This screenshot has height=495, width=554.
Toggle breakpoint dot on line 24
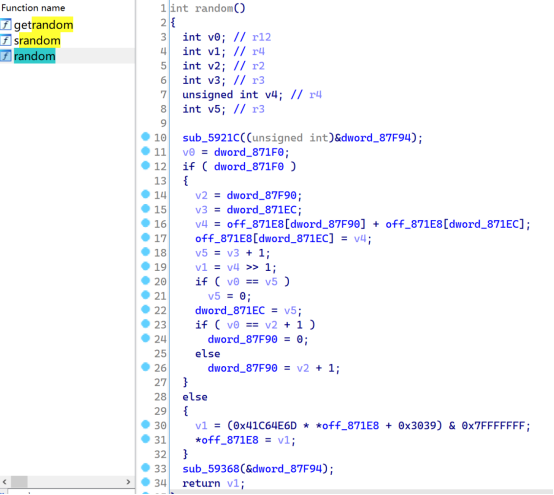(x=146, y=338)
